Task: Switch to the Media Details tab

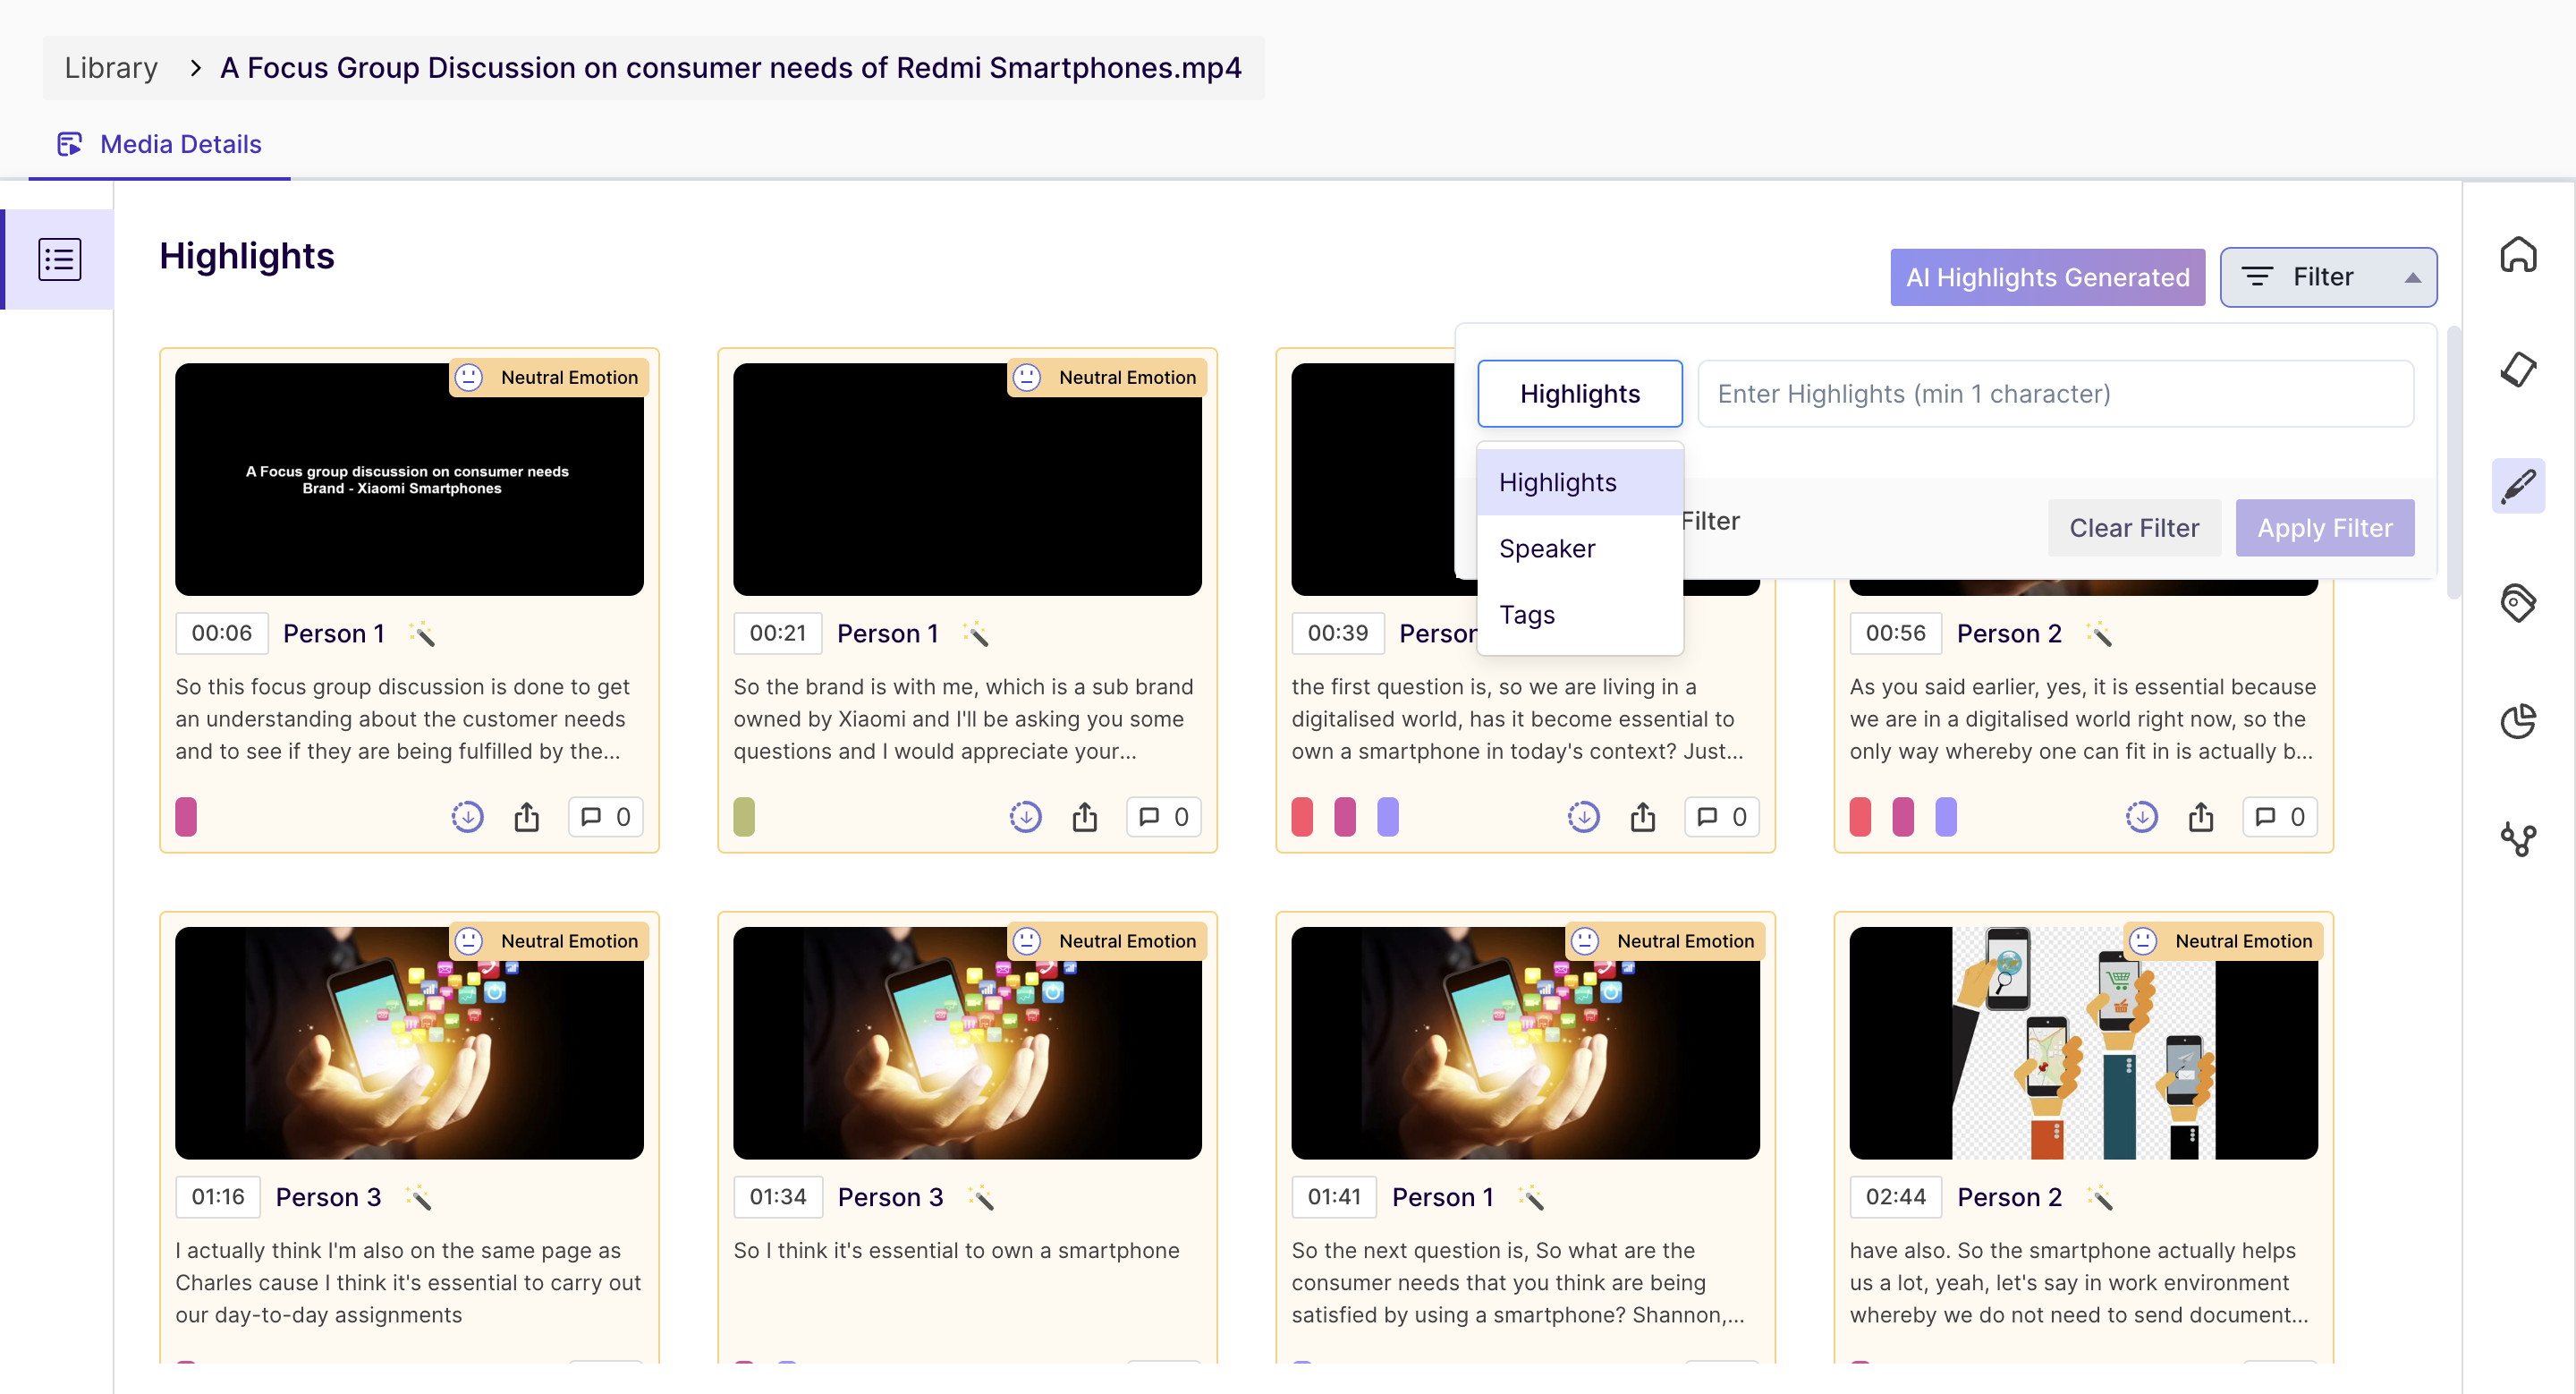Action: click(x=160, y=144)
